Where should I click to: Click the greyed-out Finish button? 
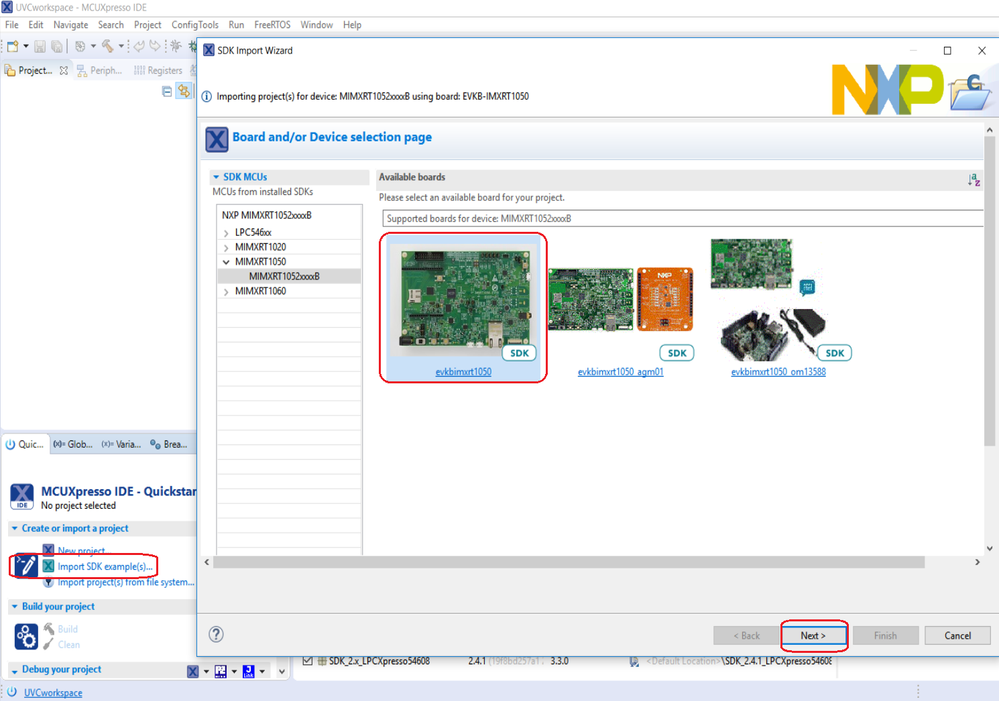point(886,635)
